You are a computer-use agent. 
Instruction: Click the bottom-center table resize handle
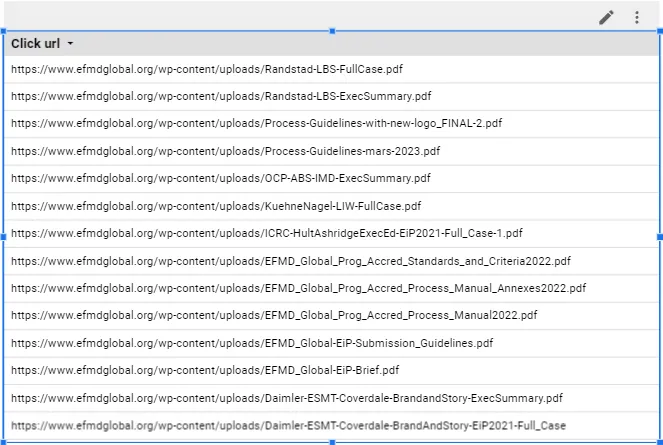pos(332,442)
